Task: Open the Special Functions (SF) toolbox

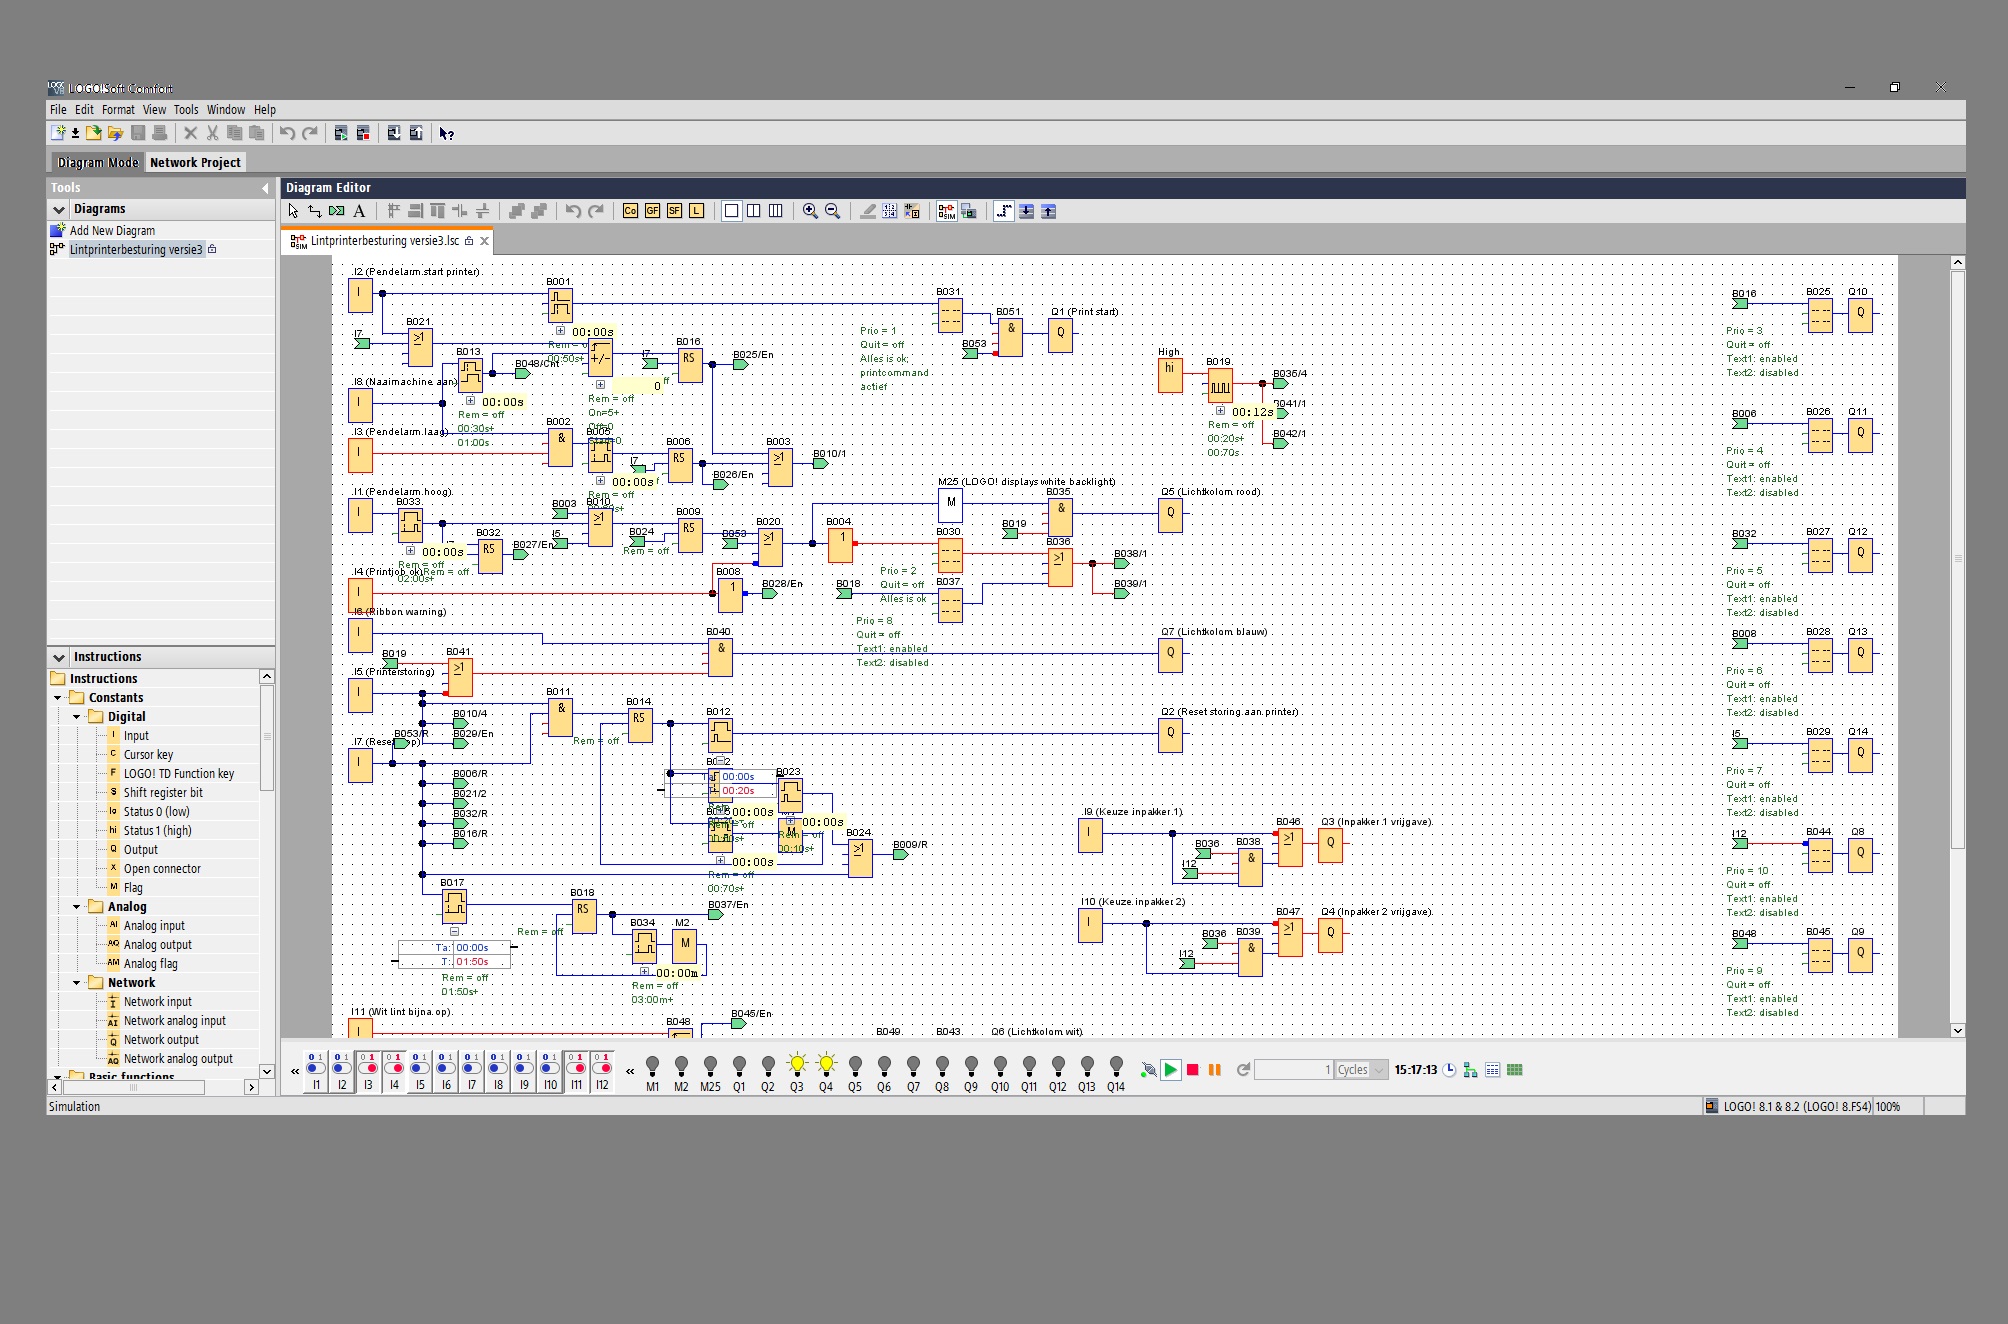Action: [674, 211]
